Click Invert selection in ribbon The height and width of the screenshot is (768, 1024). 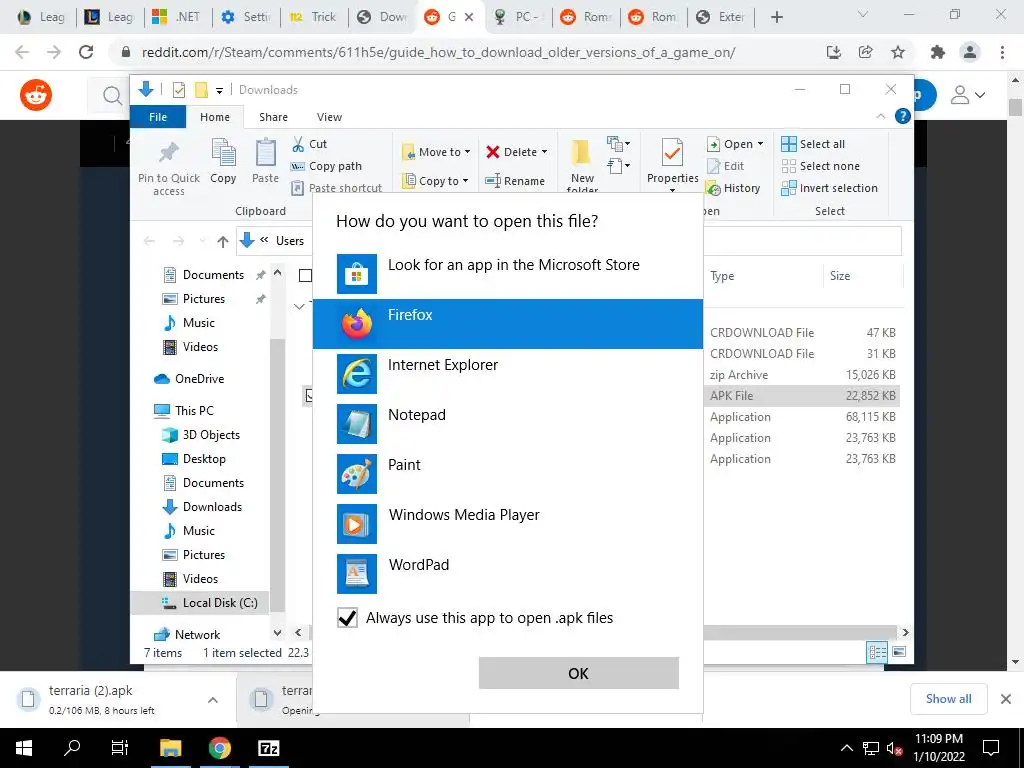(829, 188)
